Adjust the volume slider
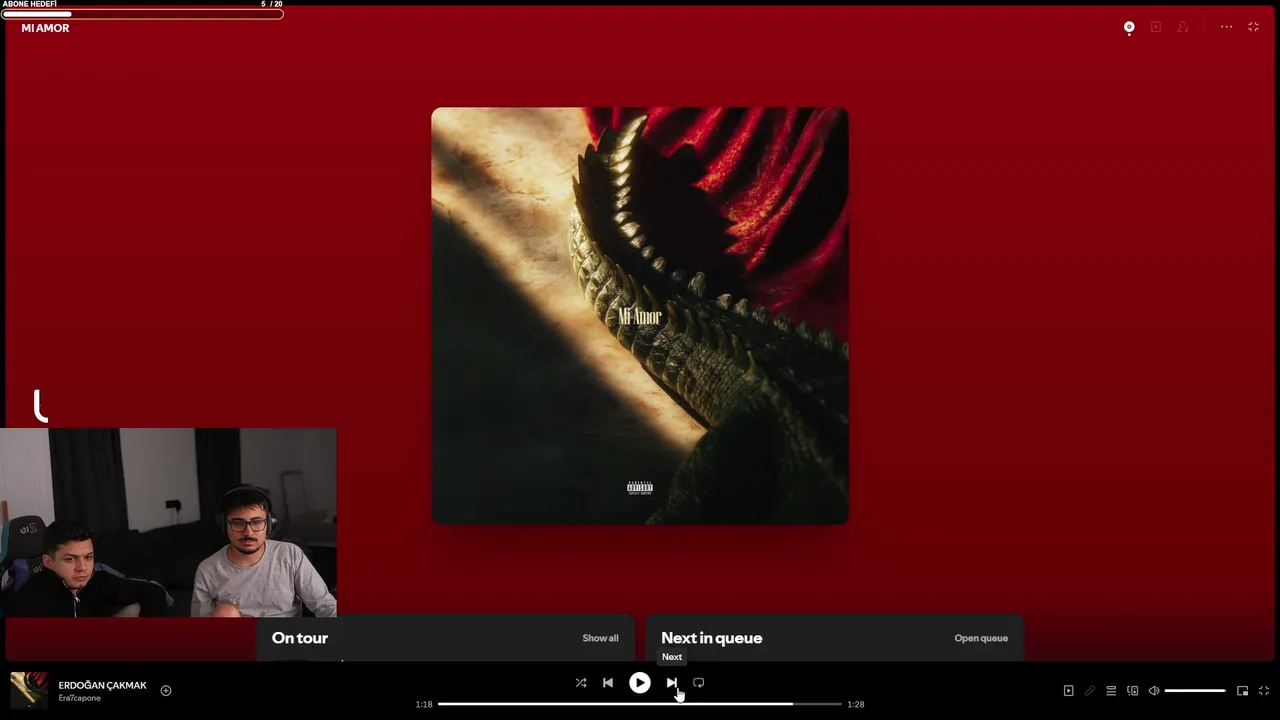Screen dimensions: 1280x720 (x=1195, y=691)
